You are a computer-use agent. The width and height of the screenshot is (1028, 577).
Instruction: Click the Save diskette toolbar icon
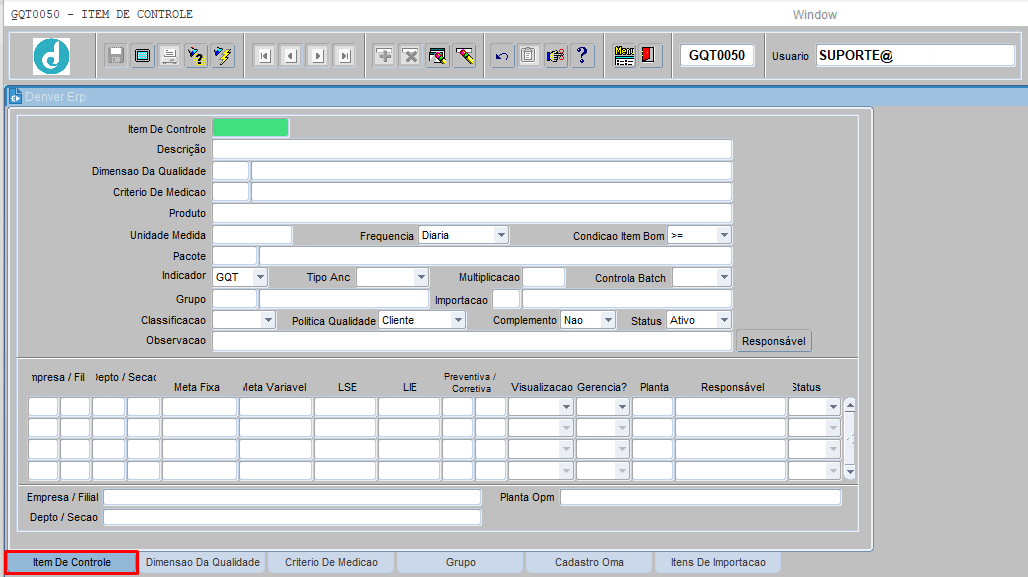click(x=116, y=56)
